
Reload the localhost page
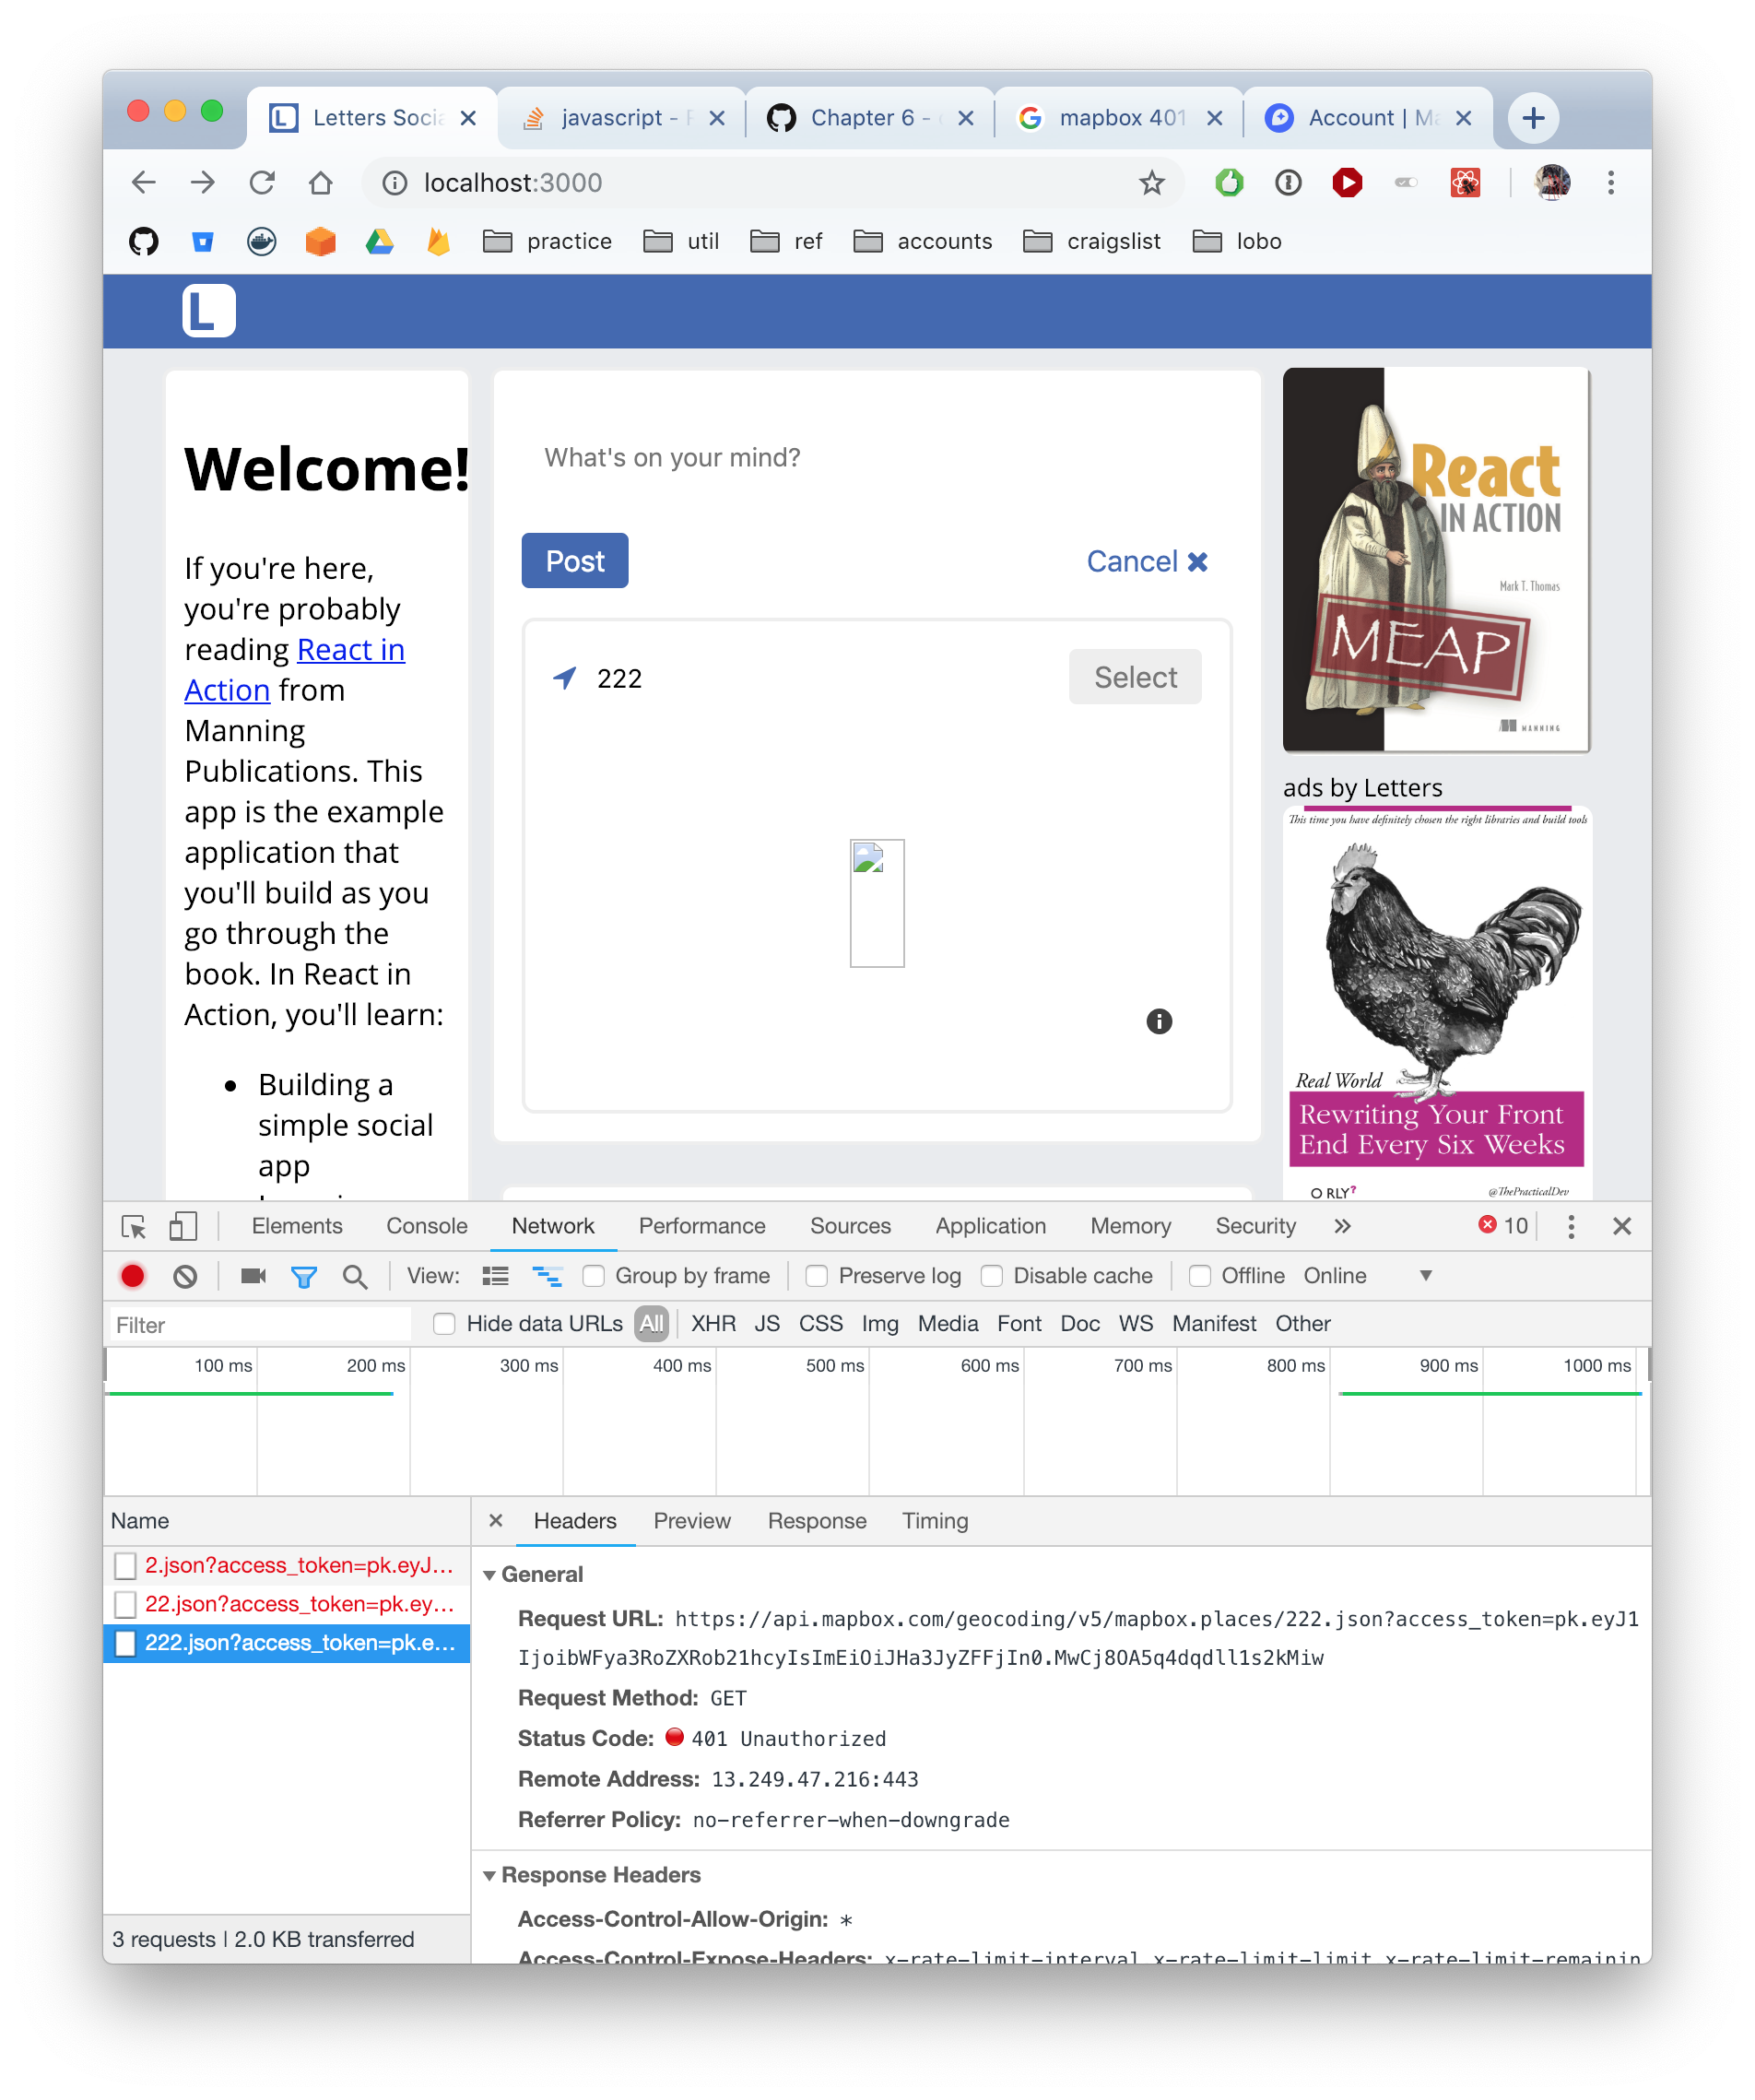coord(262,183)
